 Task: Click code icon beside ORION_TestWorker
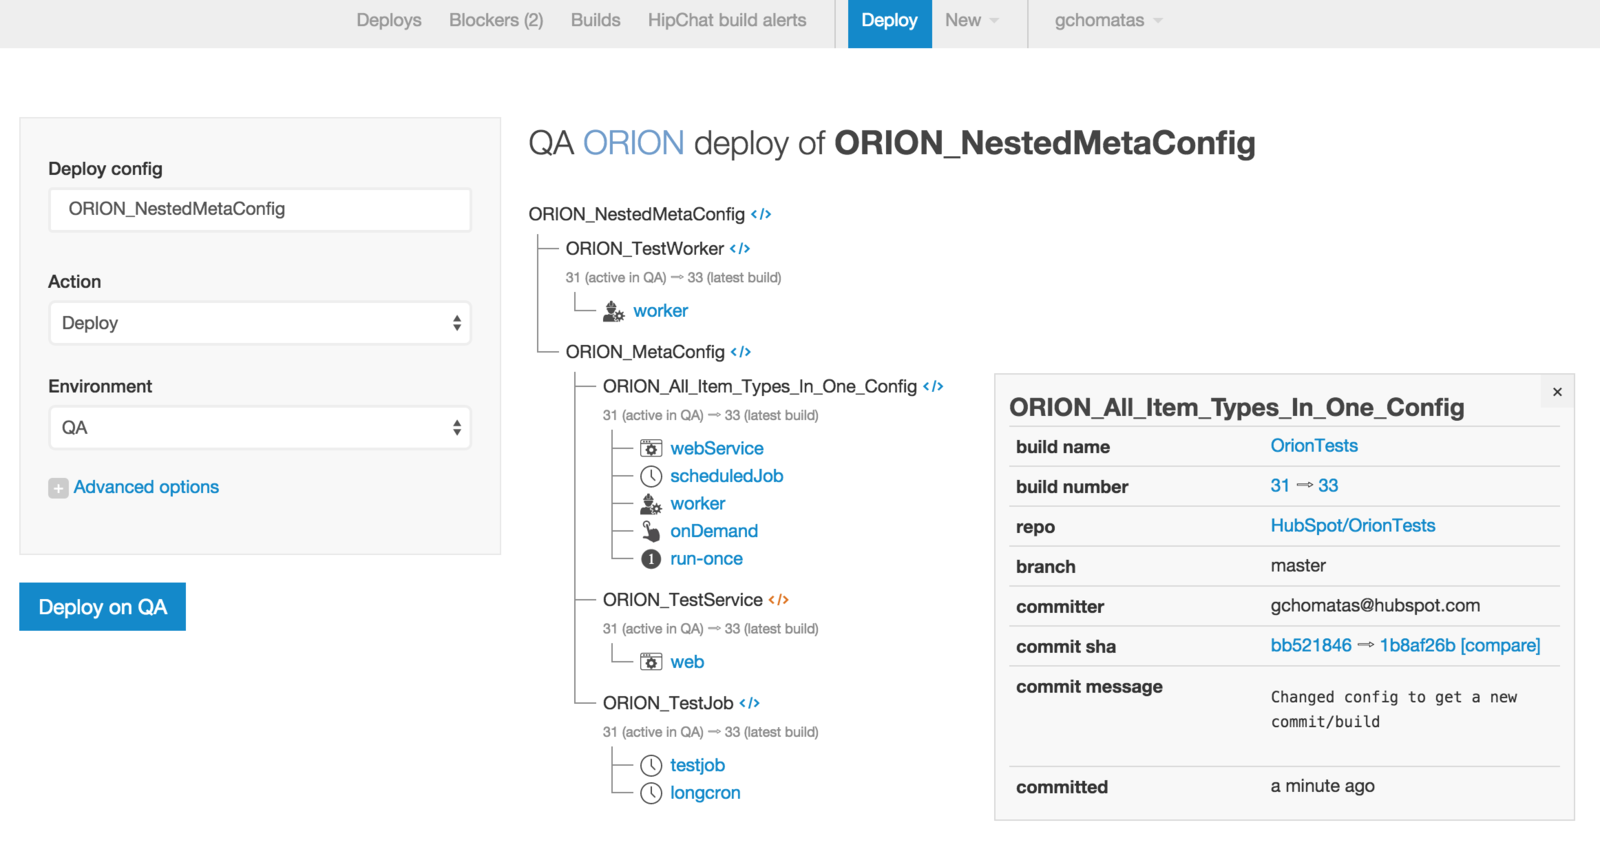[x=740, y=249]
